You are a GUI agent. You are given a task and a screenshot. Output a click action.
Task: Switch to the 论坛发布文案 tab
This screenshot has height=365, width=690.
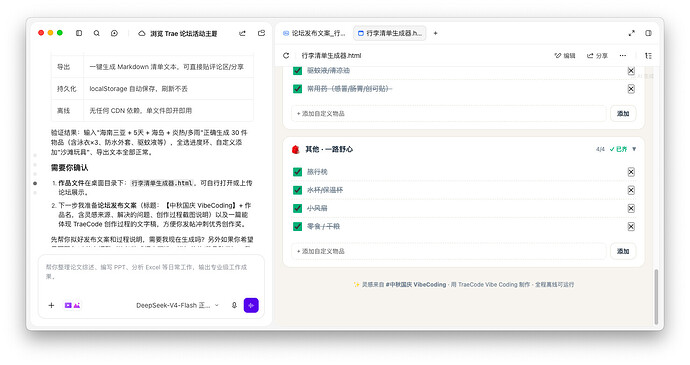pos(314,33)
